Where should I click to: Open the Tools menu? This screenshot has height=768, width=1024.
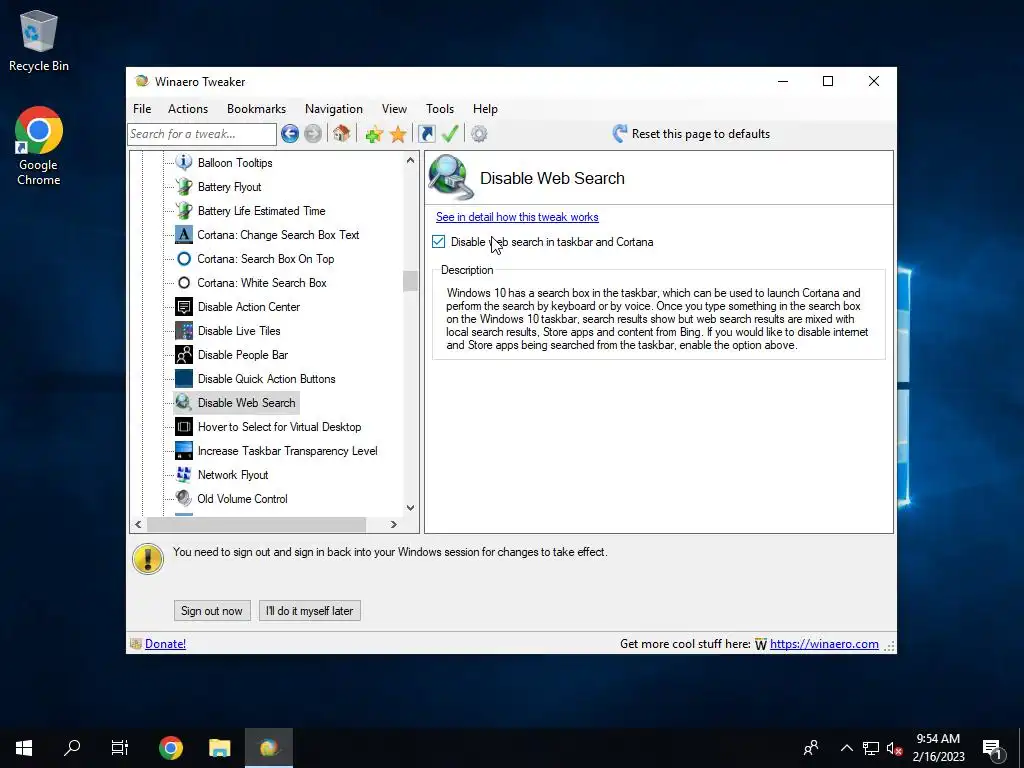[x=440, y=109]
